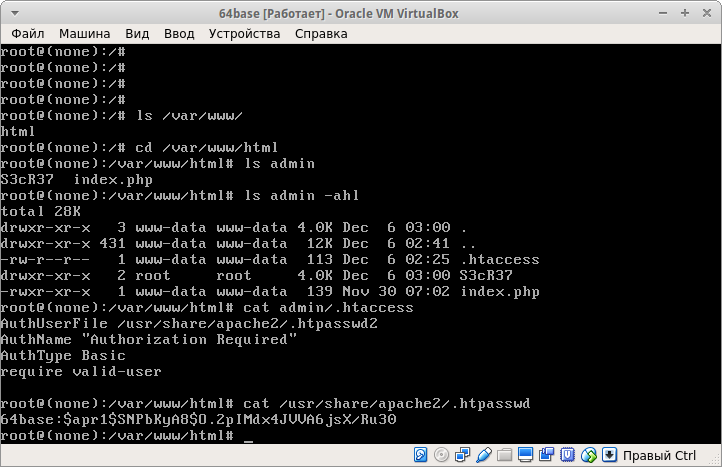Open the Машина menu
The height and width of the screenshot is (467, 722).
(x=84, y=34)
